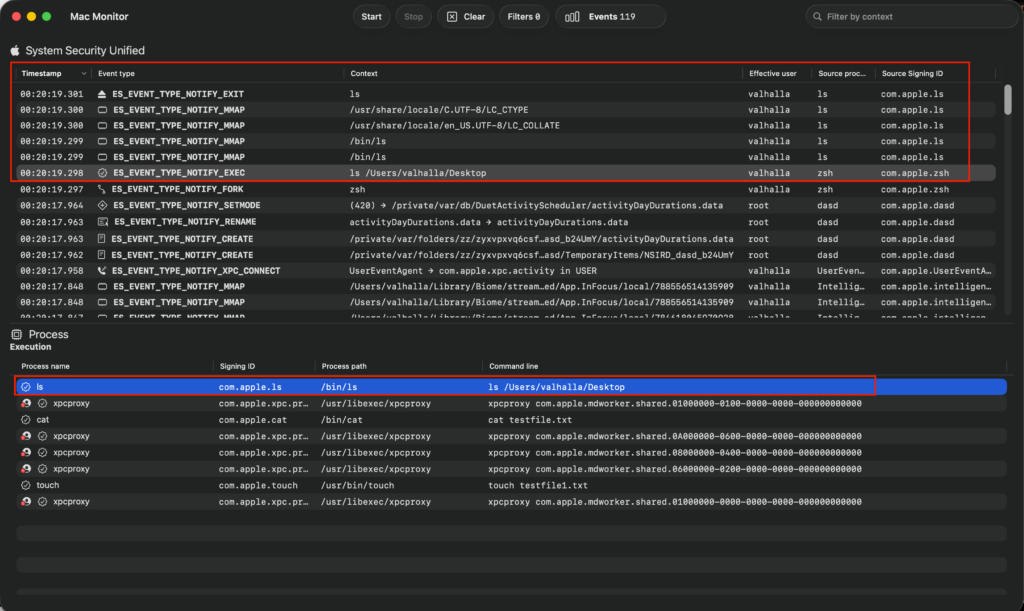Viewport: 1024px width, 611px height.
Task: Click the fork branch icon beside NOTIFY_FORK
Action: coord(101,189)
